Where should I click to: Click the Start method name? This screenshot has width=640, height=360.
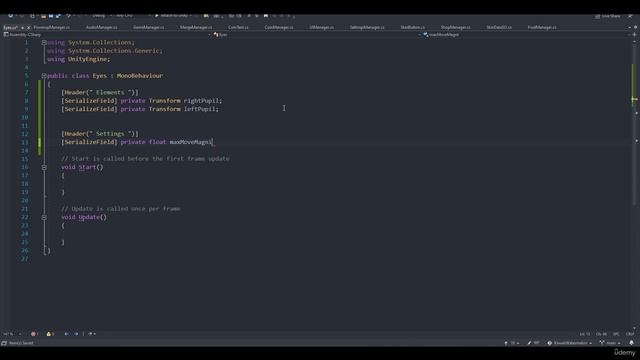pos(87,167)
